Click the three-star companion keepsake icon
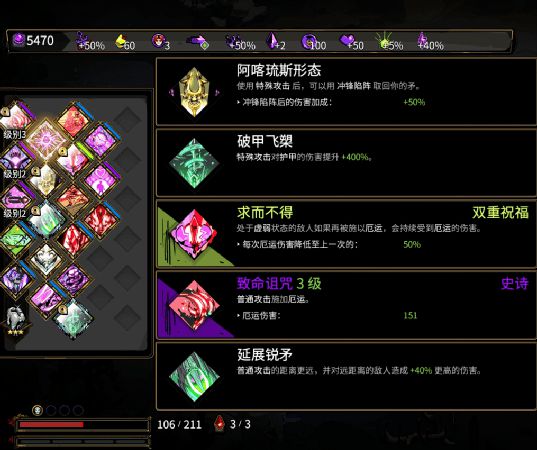The height and width of the screenshot is (450, 537). 15,321
